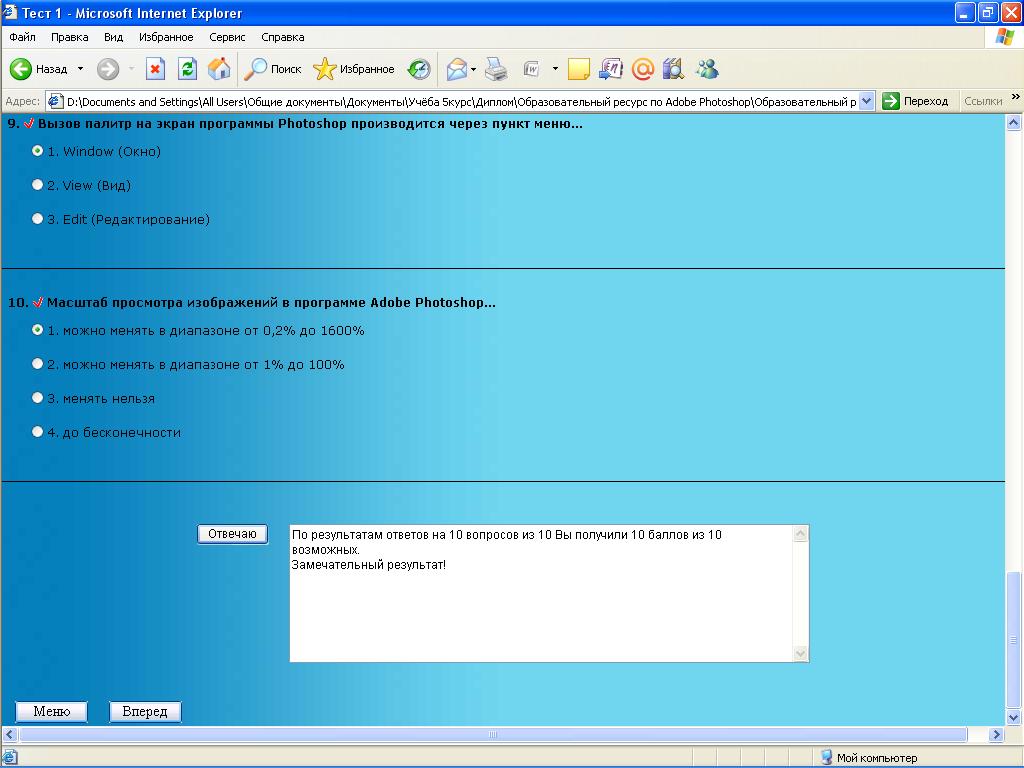Screen dimensions: 1024x768
Task: Expand the Edit button dropdown arrow
Action: coord(555,69)
